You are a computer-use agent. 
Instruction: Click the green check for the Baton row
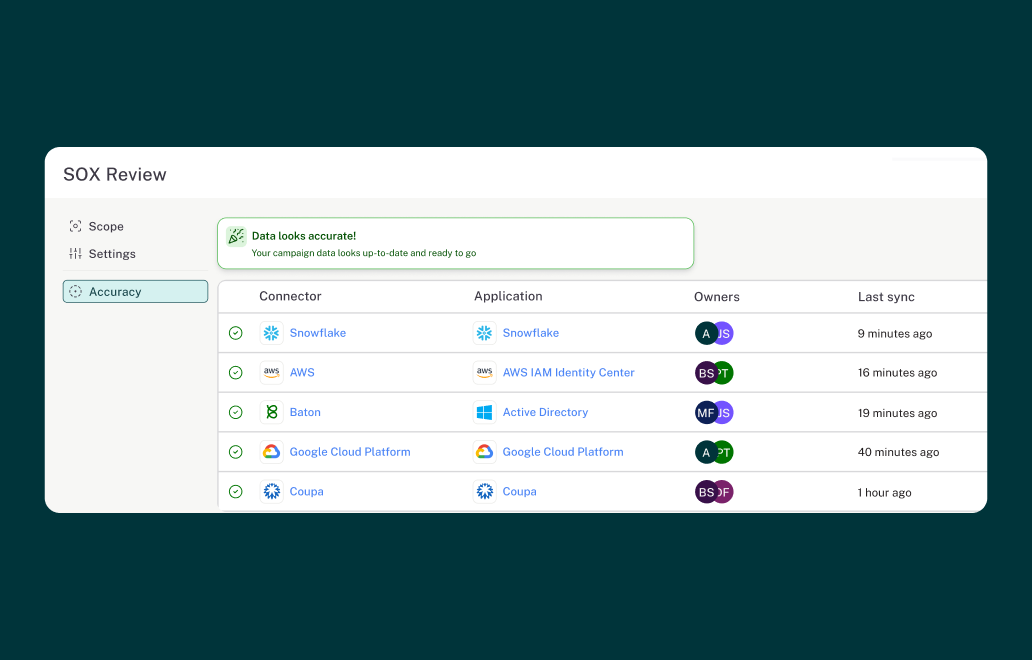coord(236,413)
